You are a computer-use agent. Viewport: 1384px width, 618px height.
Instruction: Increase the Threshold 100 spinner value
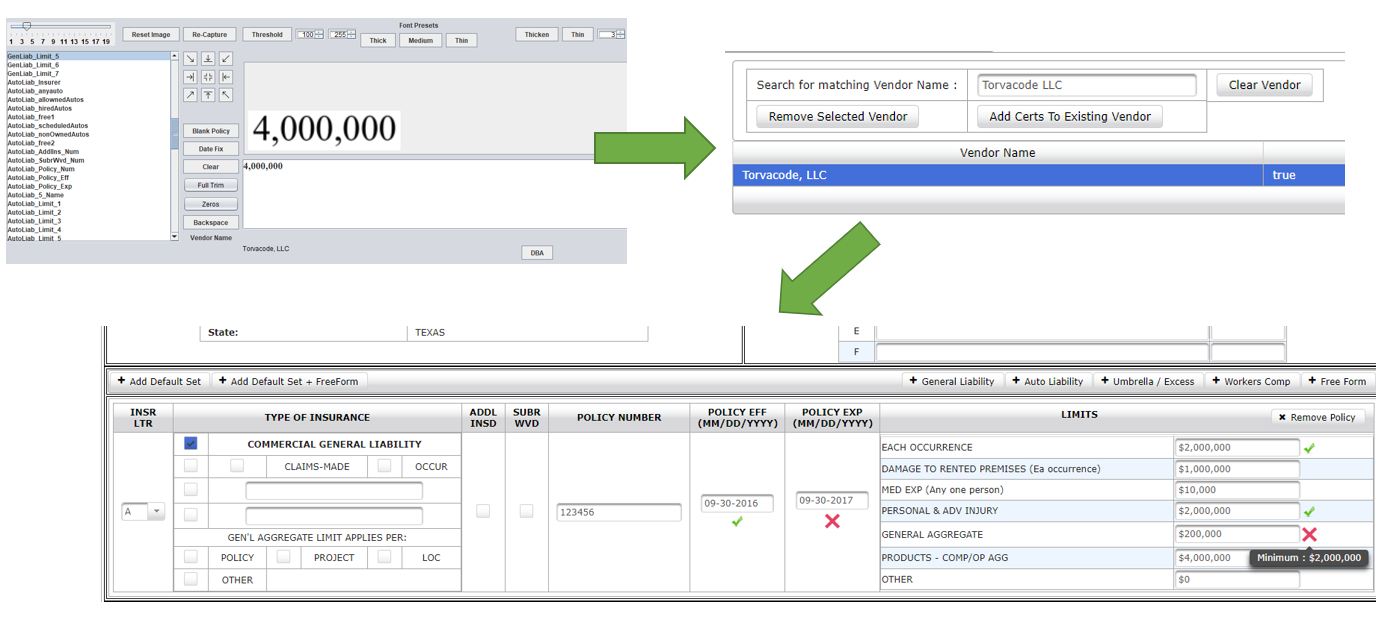pyautogui.click(x=319, y=32)
